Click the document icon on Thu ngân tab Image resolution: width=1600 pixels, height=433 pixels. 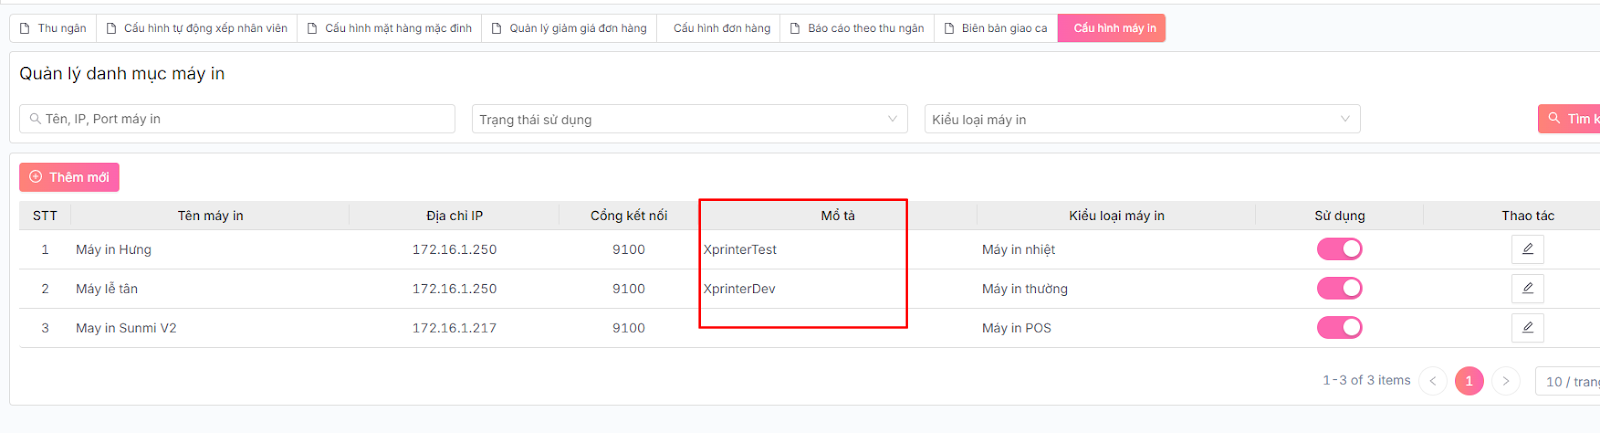(25, 28)
